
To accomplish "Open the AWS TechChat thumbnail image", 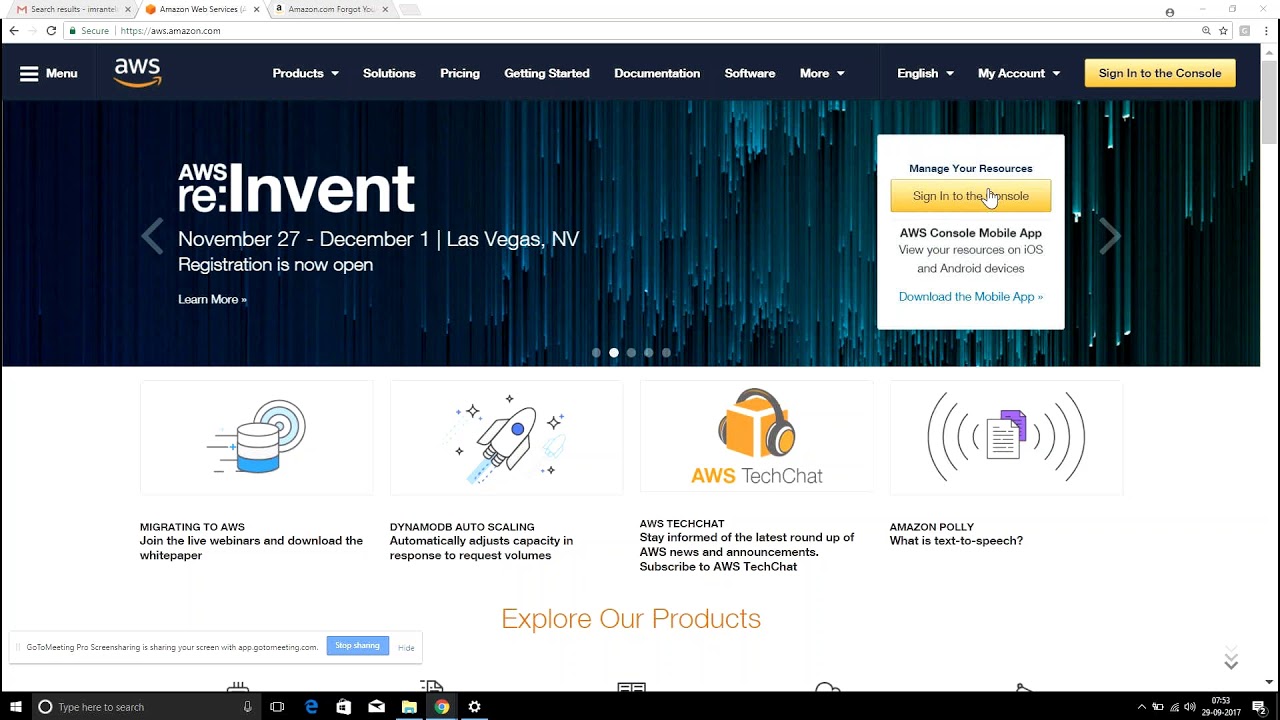I will click(x=757, y=437).
